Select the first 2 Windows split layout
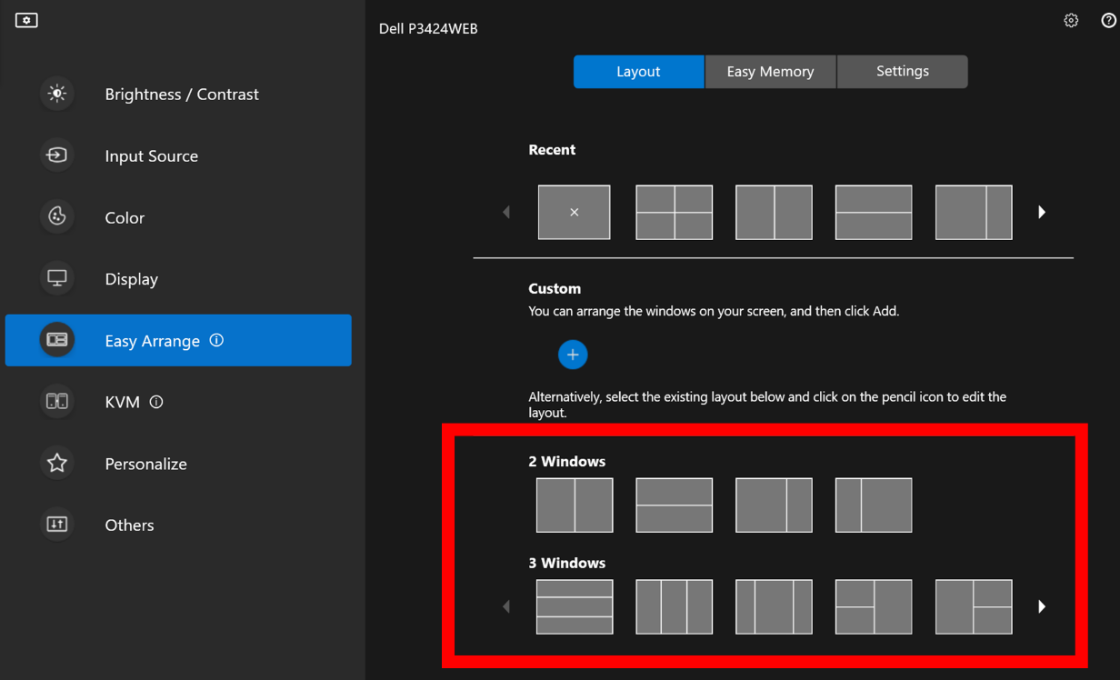This screenshot has width=1120, height=680. coord(574,505)
